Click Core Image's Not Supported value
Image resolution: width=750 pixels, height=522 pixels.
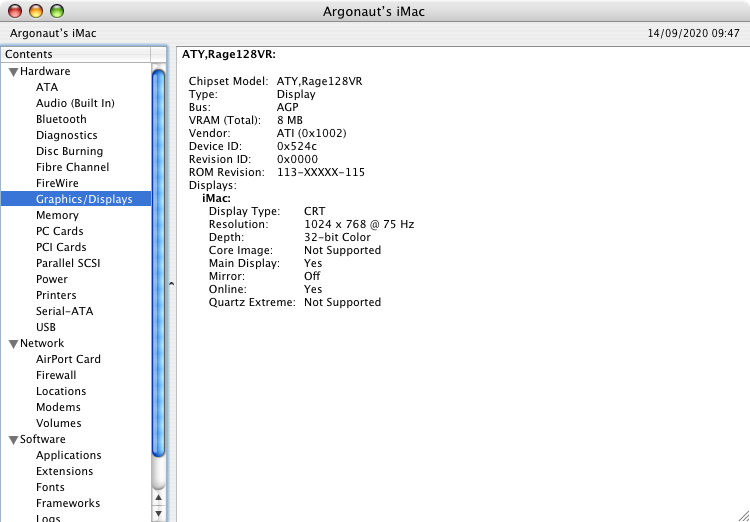342,250
